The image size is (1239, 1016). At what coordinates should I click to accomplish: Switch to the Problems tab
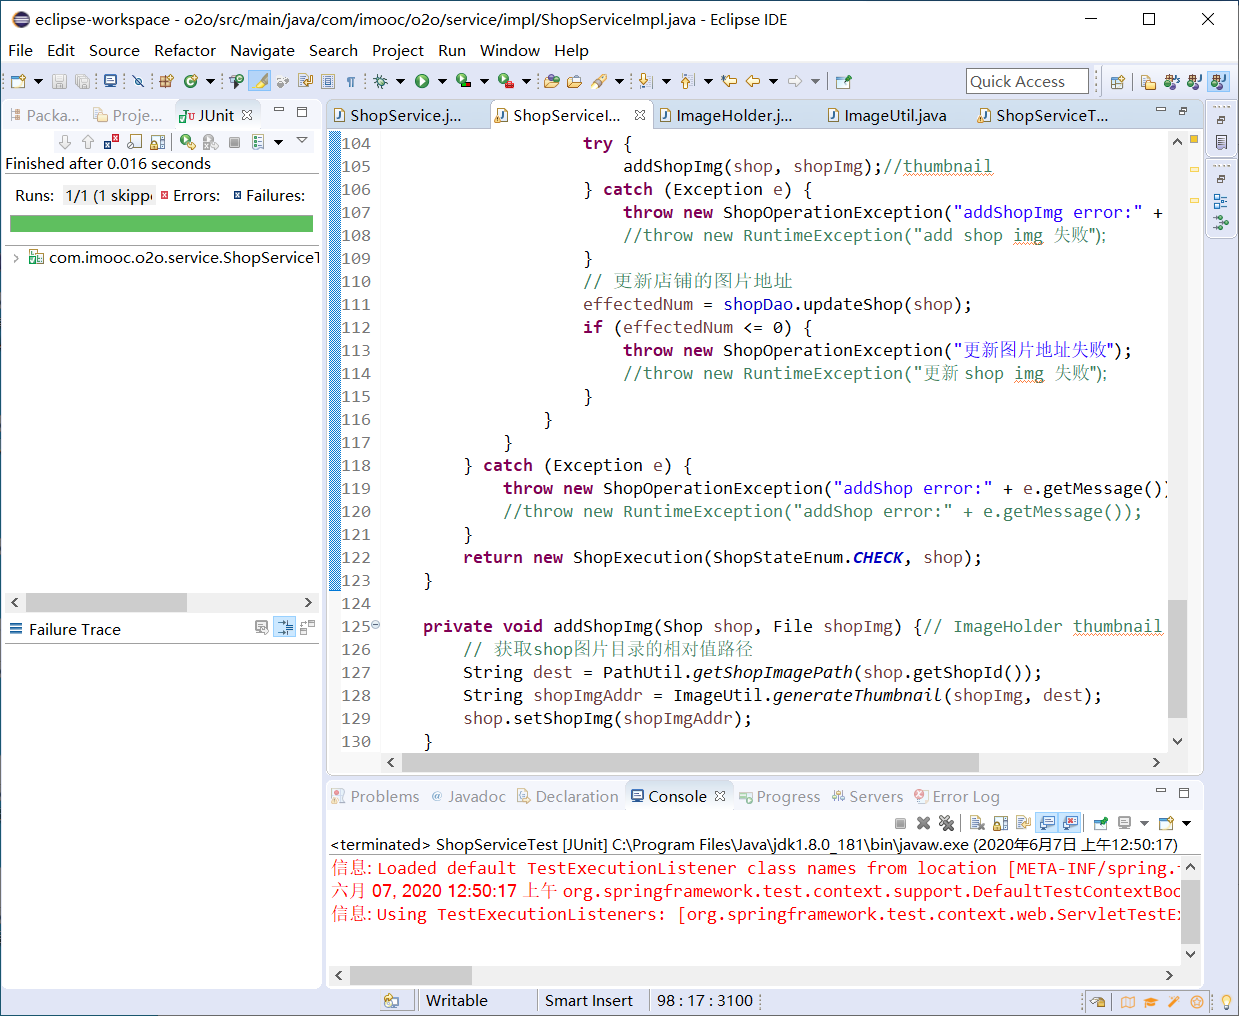pos(384,797)
